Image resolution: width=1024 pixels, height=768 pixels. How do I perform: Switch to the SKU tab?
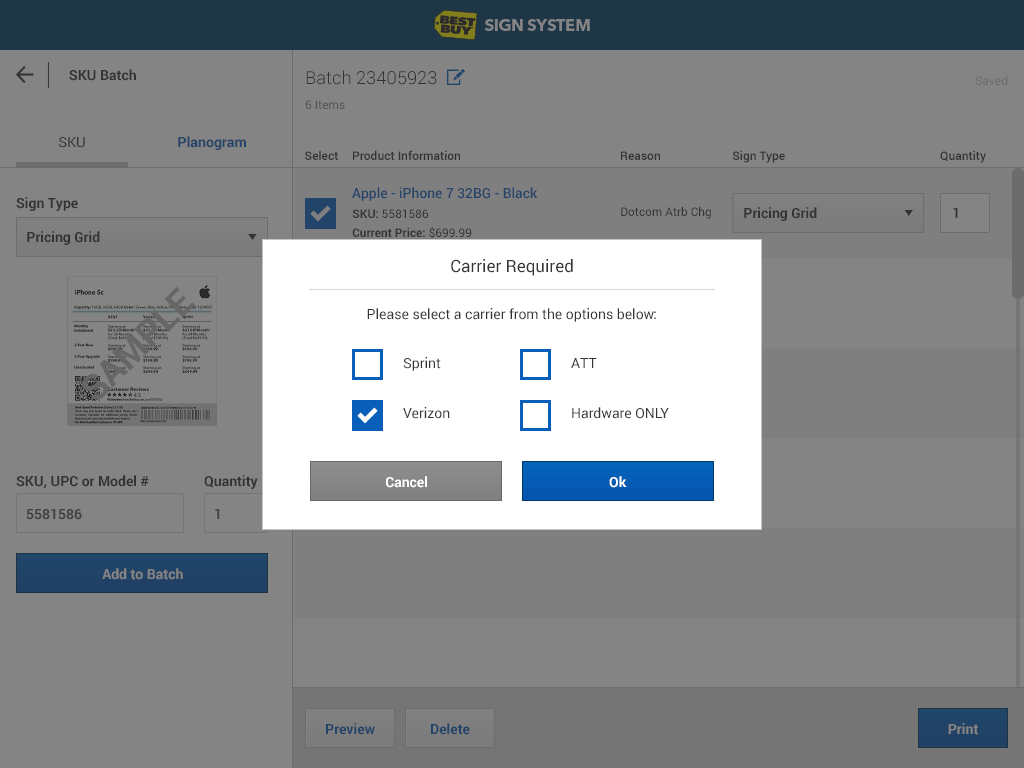pos(72,142)
